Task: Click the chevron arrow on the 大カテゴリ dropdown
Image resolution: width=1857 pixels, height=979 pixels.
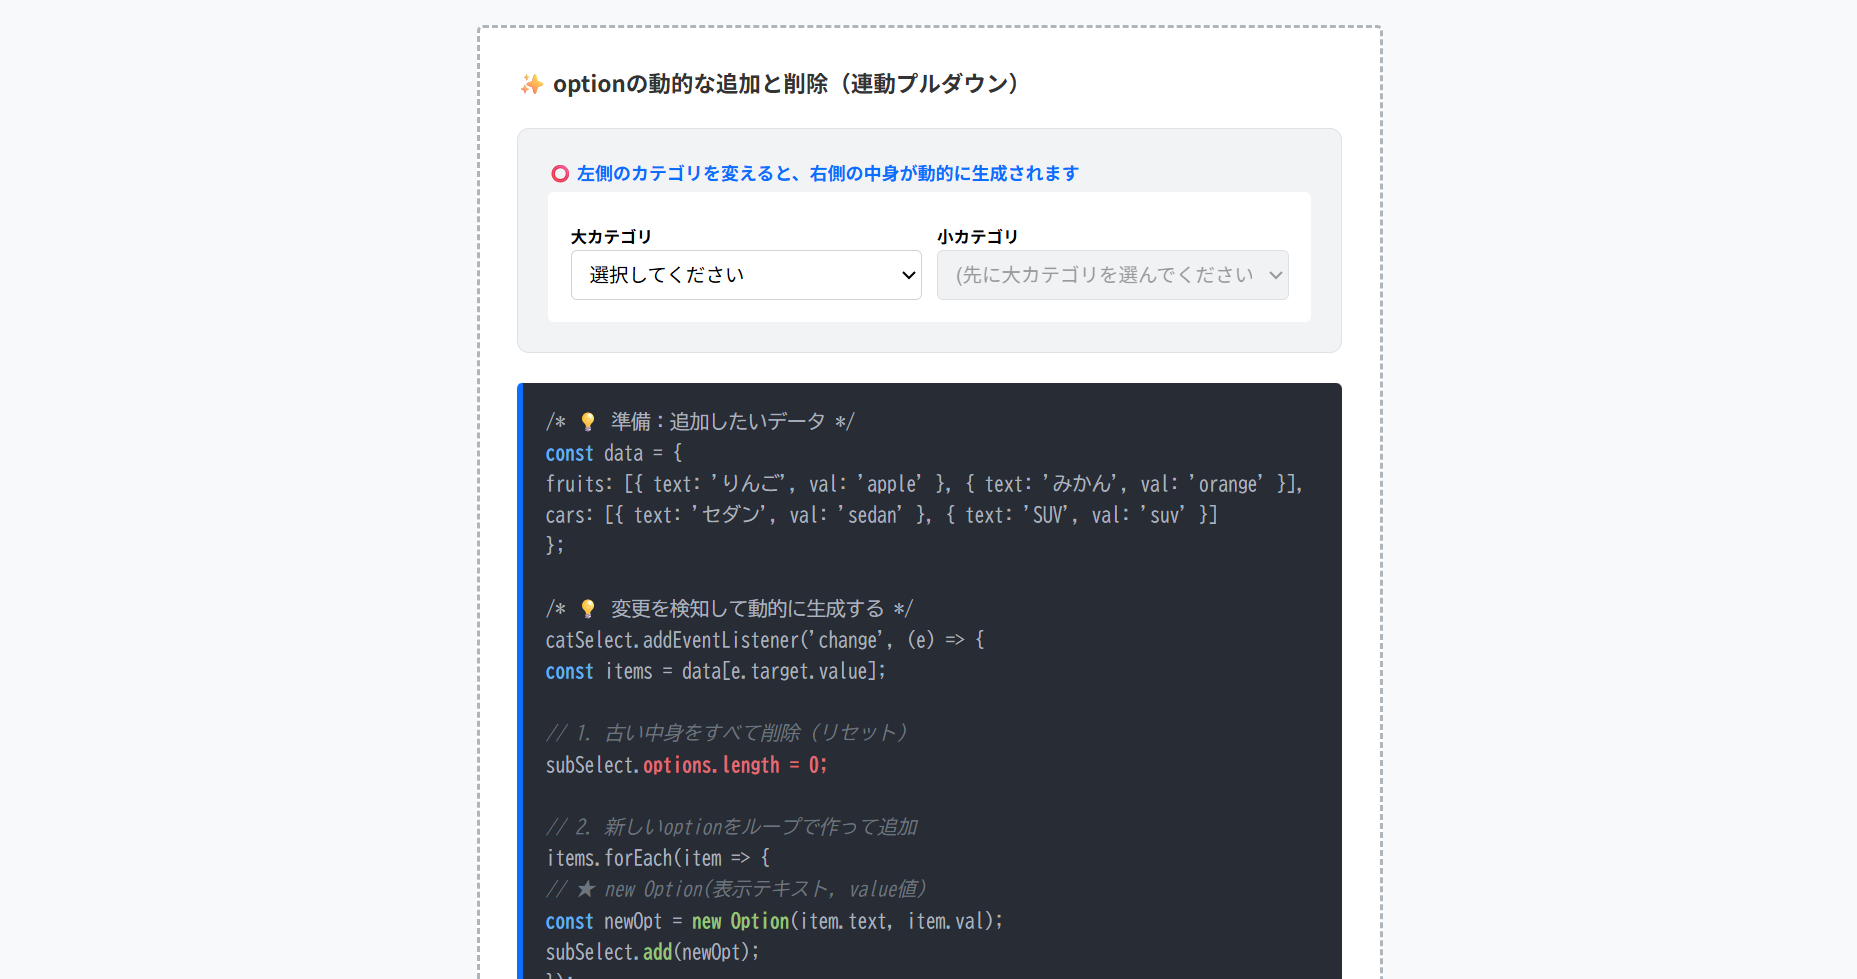Action: click(x=906, y=275)
